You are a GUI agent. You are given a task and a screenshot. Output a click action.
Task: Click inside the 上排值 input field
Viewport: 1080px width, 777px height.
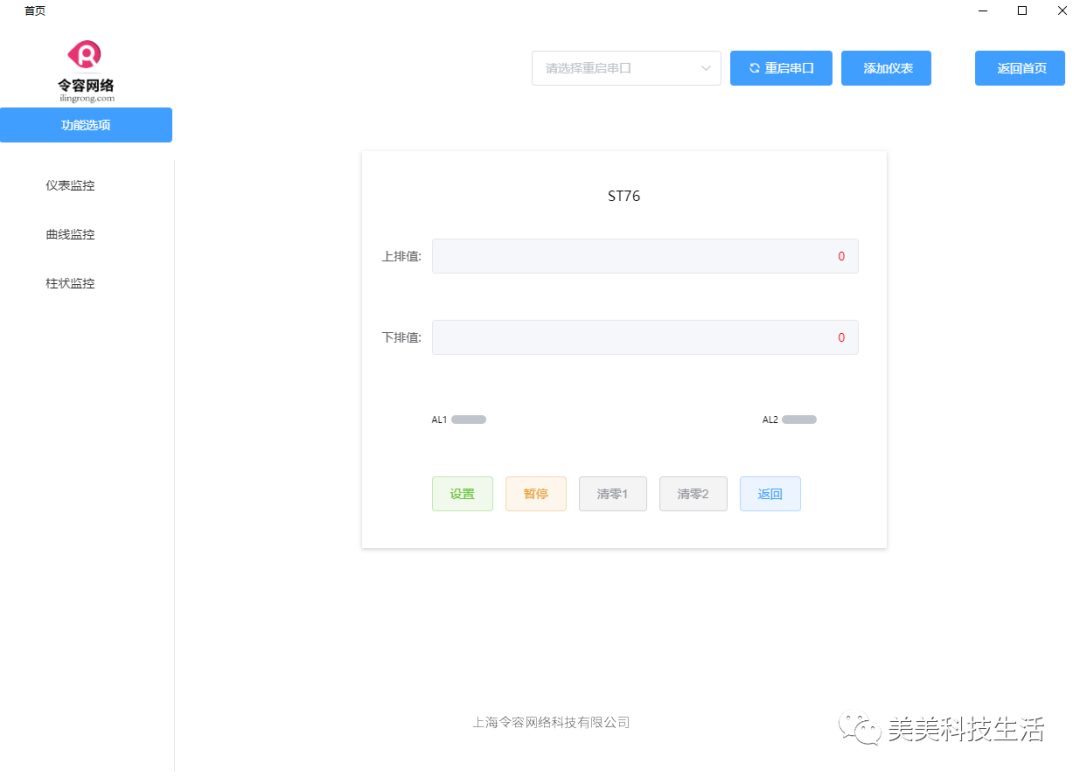point(645,256)
